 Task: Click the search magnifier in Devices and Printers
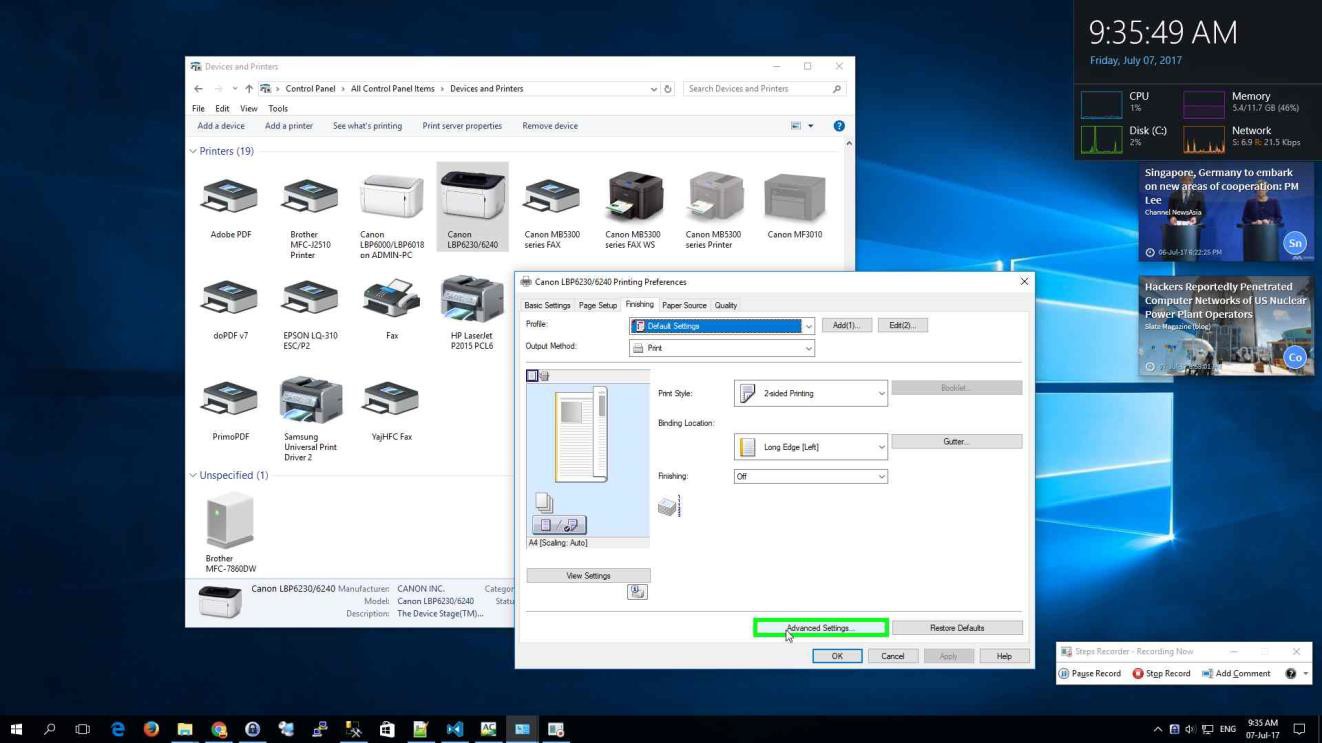click(836, 89)
